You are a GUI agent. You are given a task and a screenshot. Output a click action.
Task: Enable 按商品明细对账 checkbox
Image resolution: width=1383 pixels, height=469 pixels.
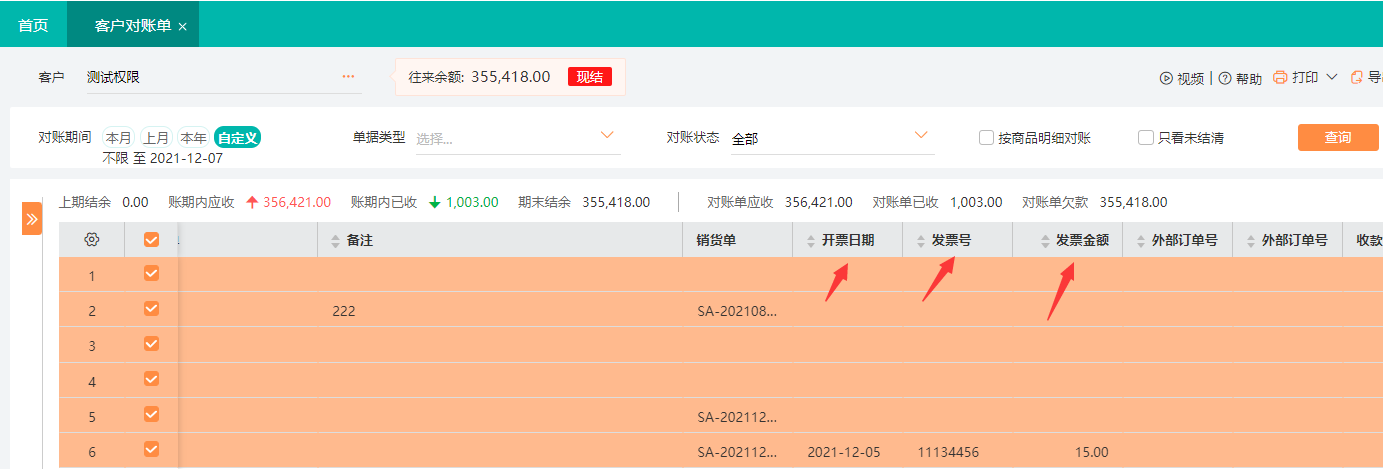pos(986,138)
